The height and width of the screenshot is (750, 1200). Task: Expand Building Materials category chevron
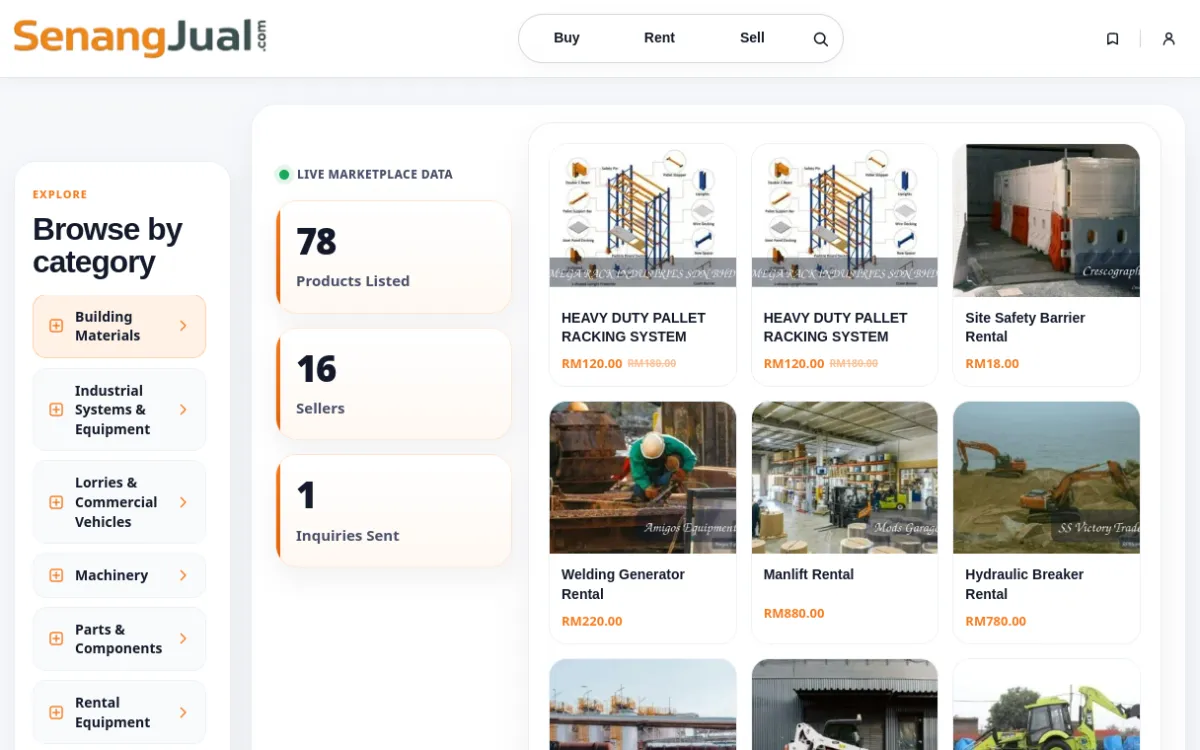pos(183,326)
